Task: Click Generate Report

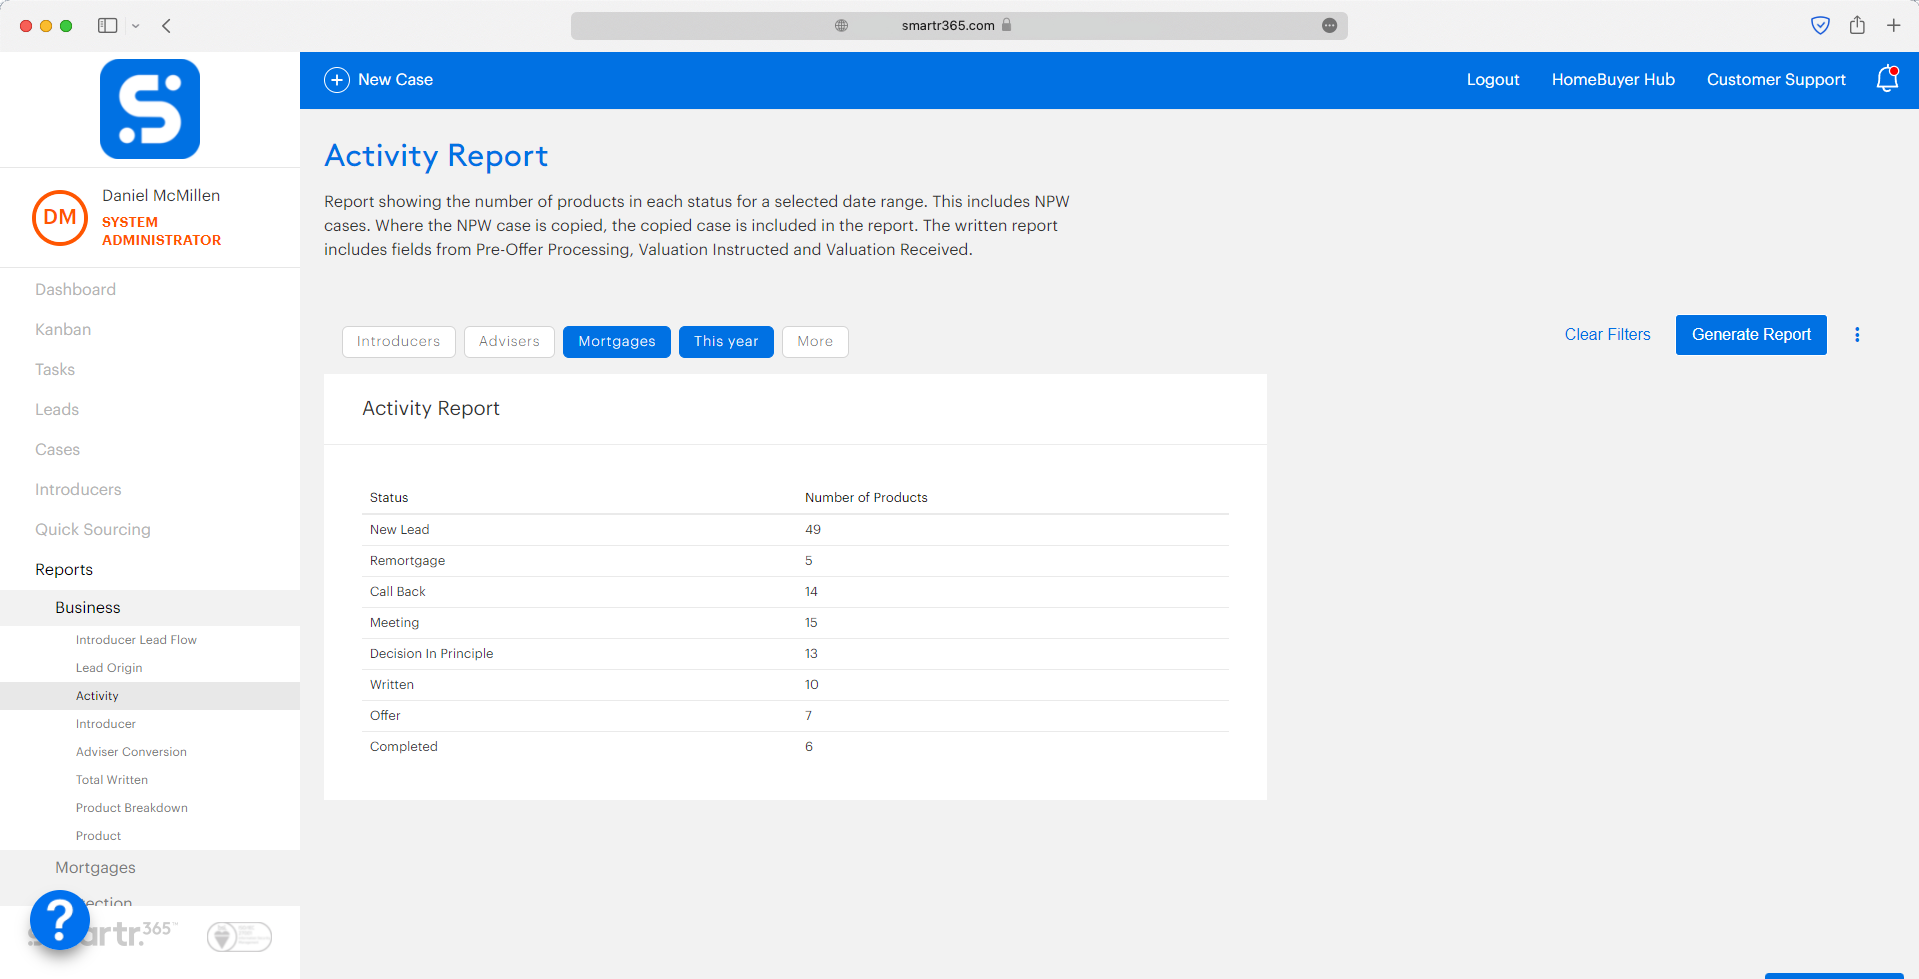Action: [x=1751, y=335]
